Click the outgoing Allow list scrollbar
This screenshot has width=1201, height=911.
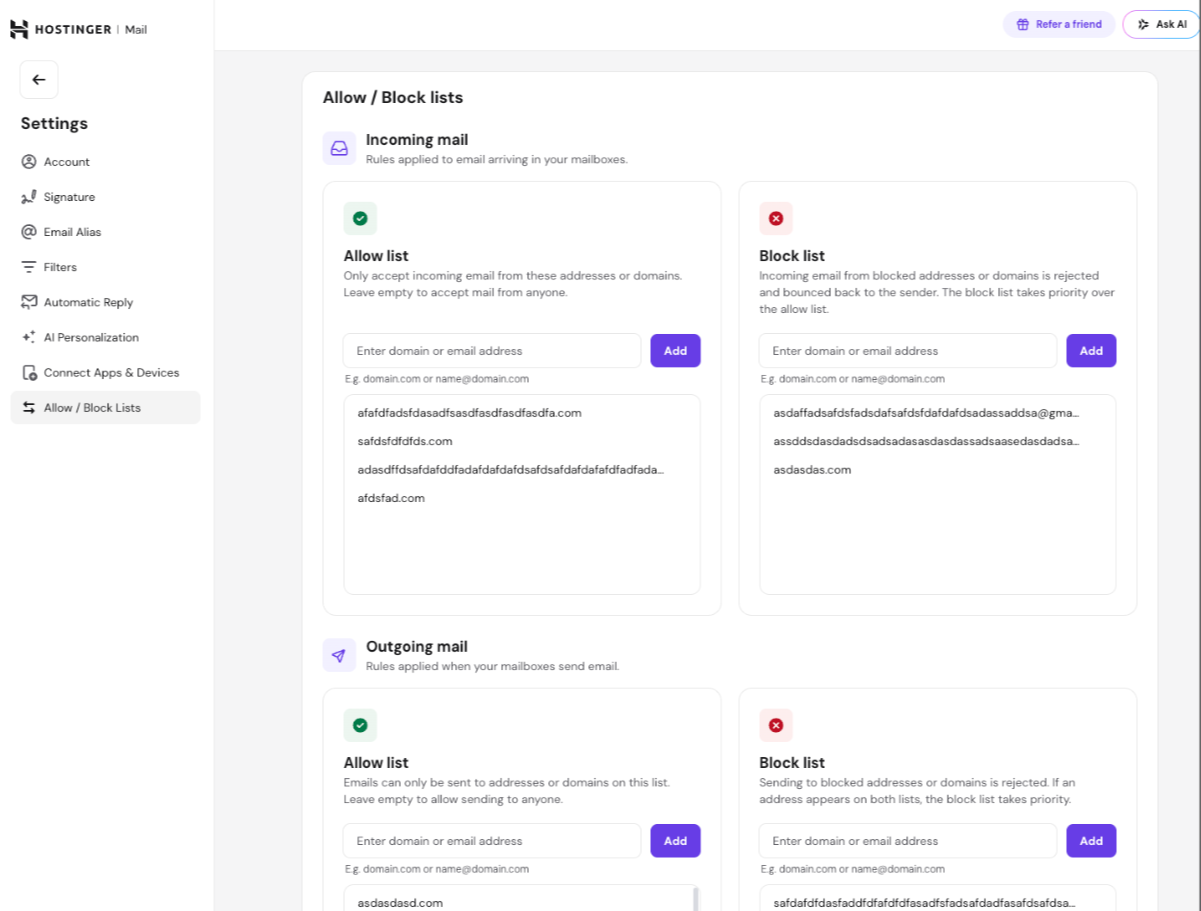coord(696,898)
